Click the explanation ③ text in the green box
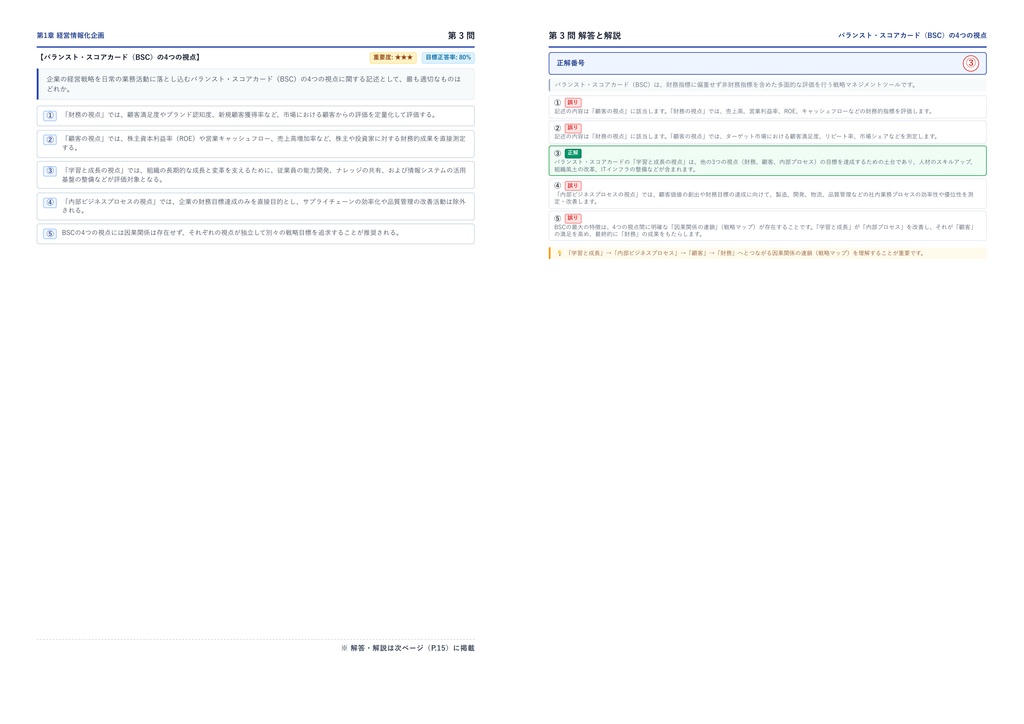This screenshot has height=724, width=1024. (x=763, y=166)
